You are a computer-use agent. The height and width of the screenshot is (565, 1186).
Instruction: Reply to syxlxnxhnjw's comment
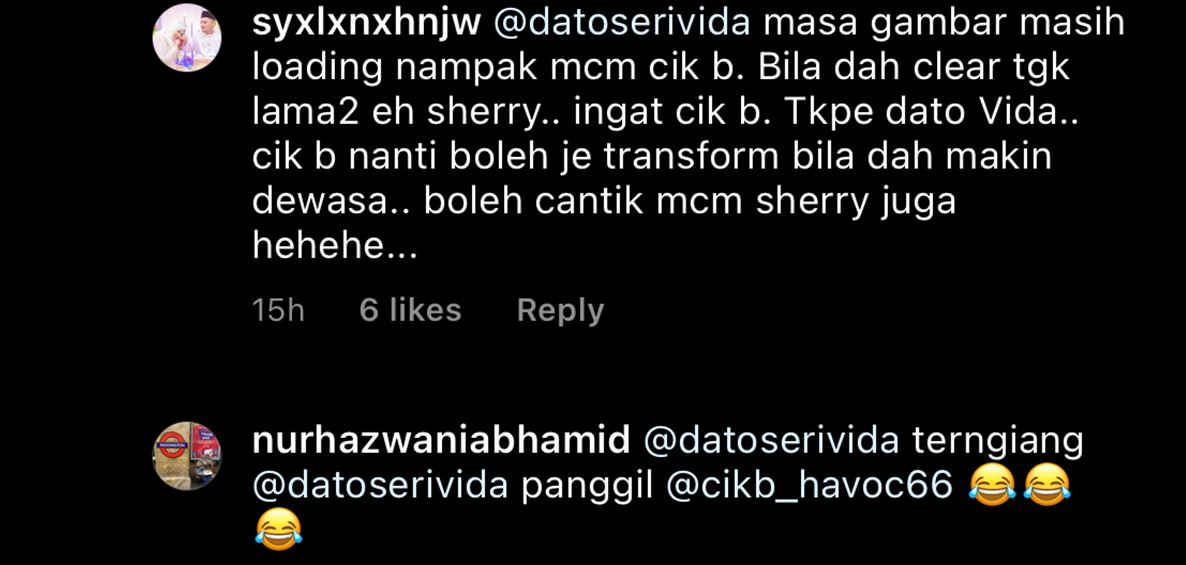point(560,312)
